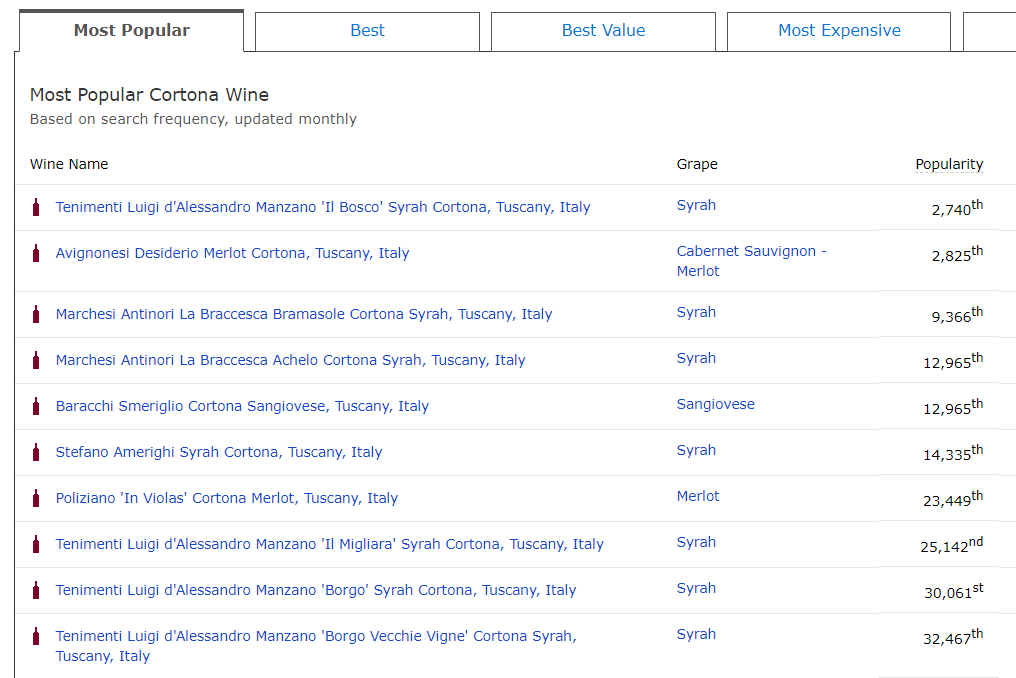Click Syrah grape link in Manzano 'Borgo' row
Viewport: 1016px width, 678px height.
696,589
